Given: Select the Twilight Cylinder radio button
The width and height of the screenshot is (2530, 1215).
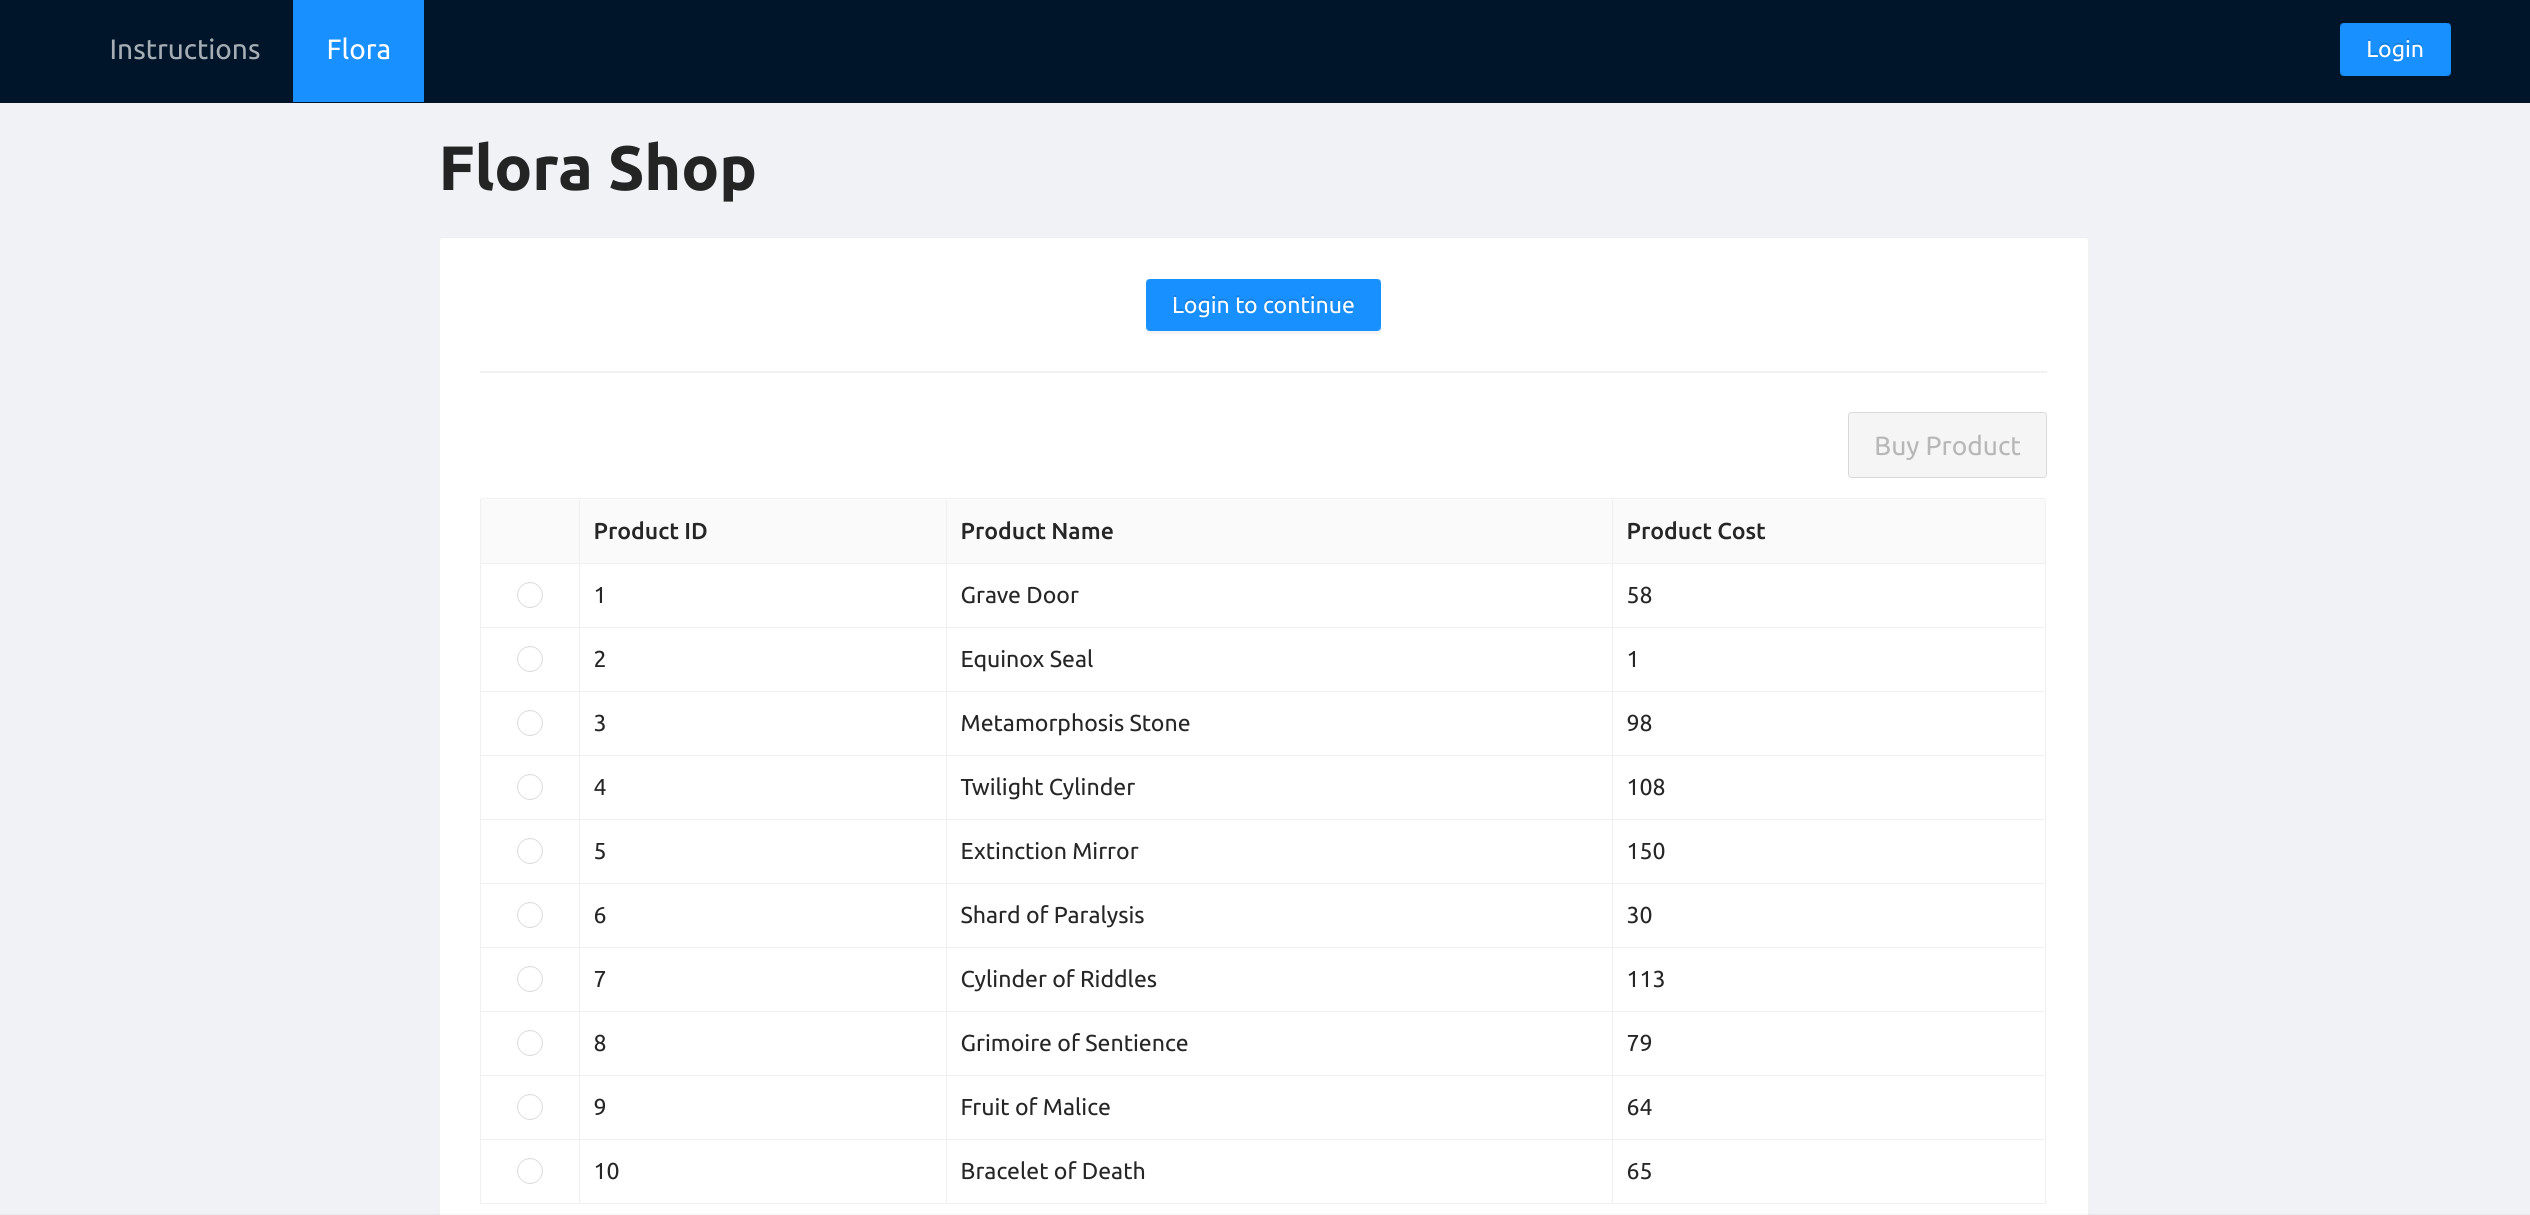Looking at the screenshot, I should coord(530,787).
